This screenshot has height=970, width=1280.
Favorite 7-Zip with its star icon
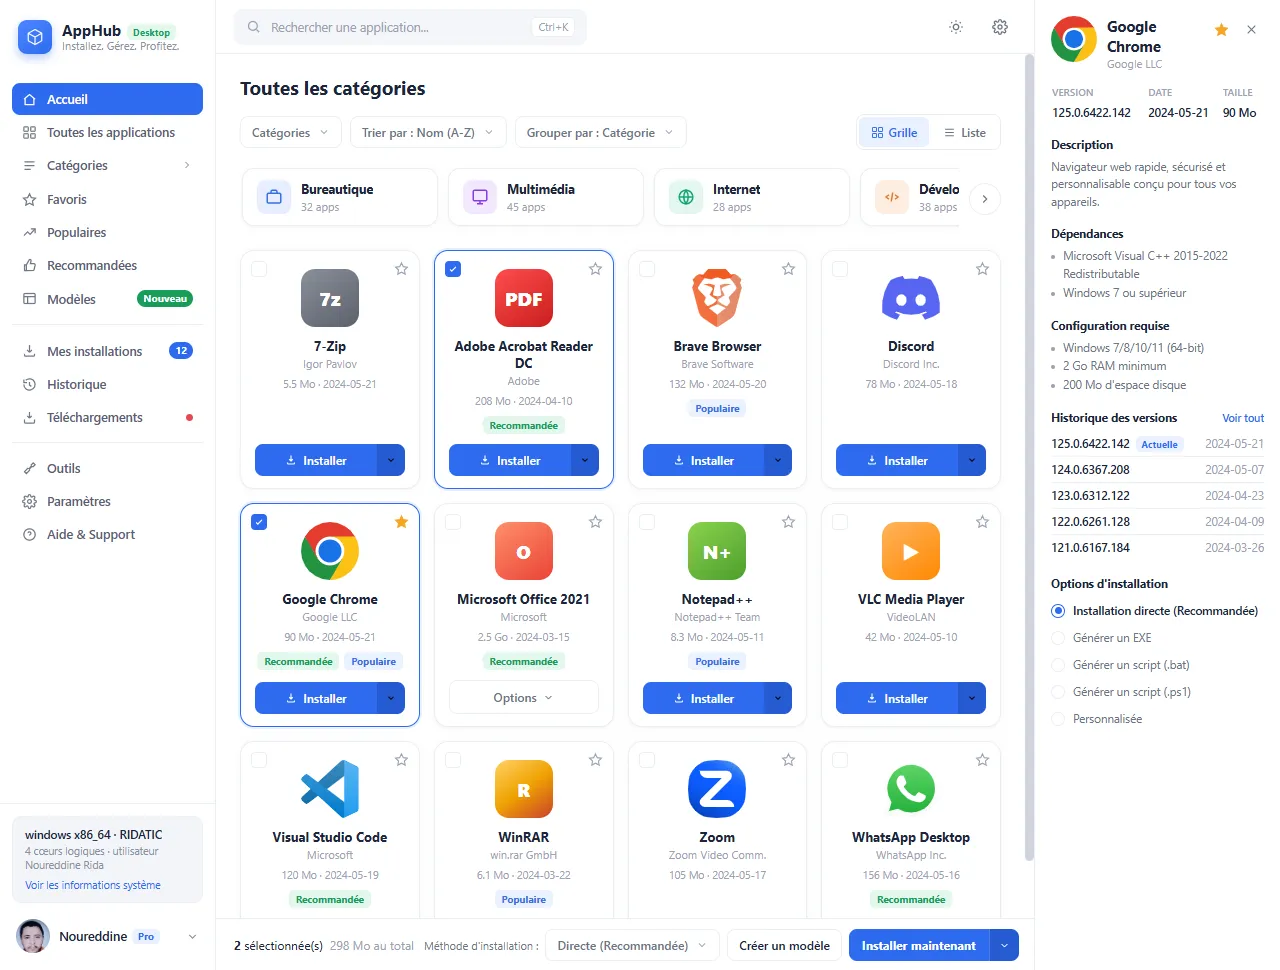[401, 269]
